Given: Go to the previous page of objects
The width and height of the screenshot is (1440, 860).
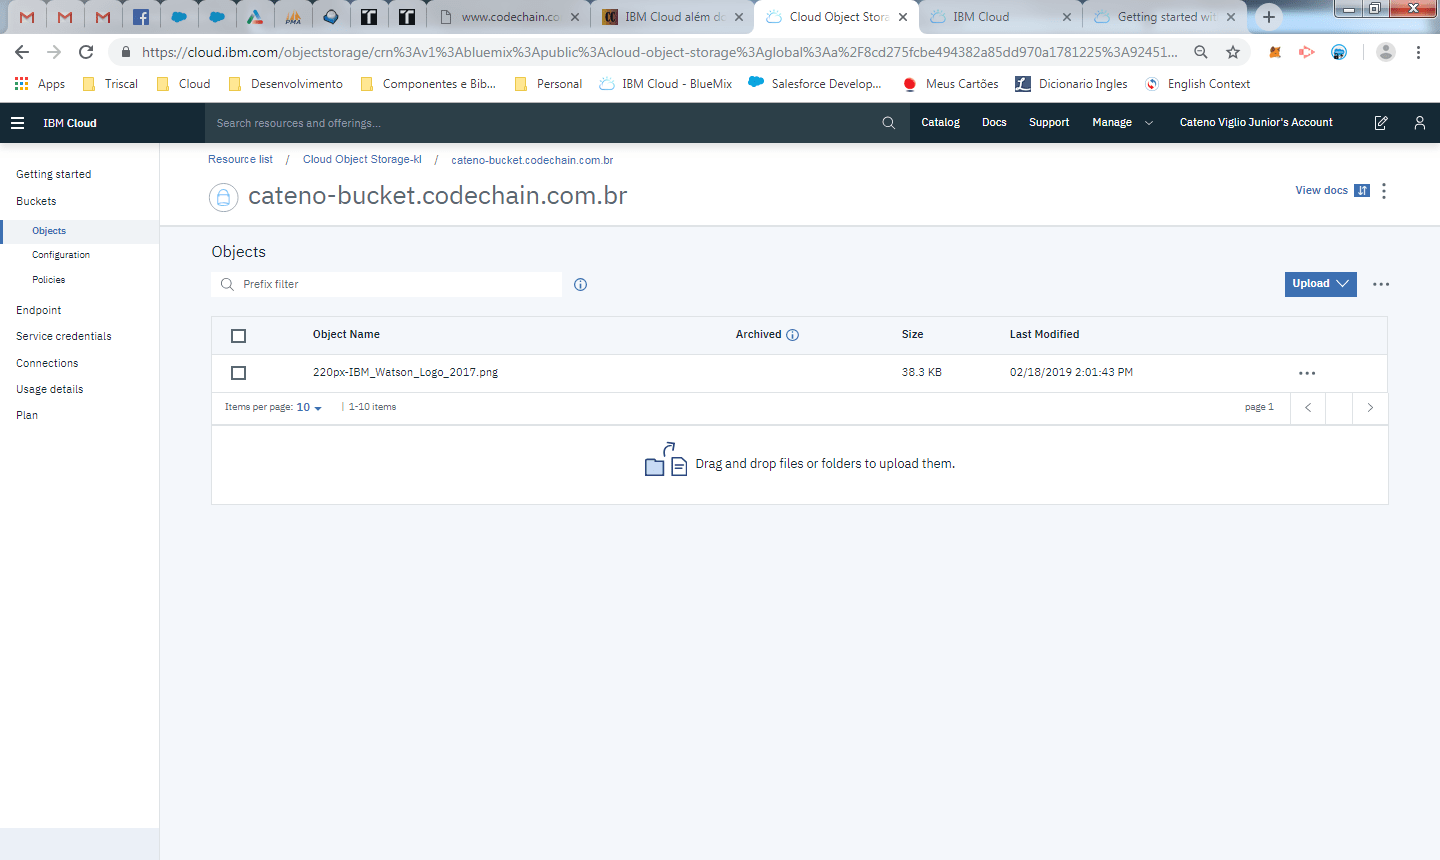Looking at the screenshot, I should click(1308, 408).
